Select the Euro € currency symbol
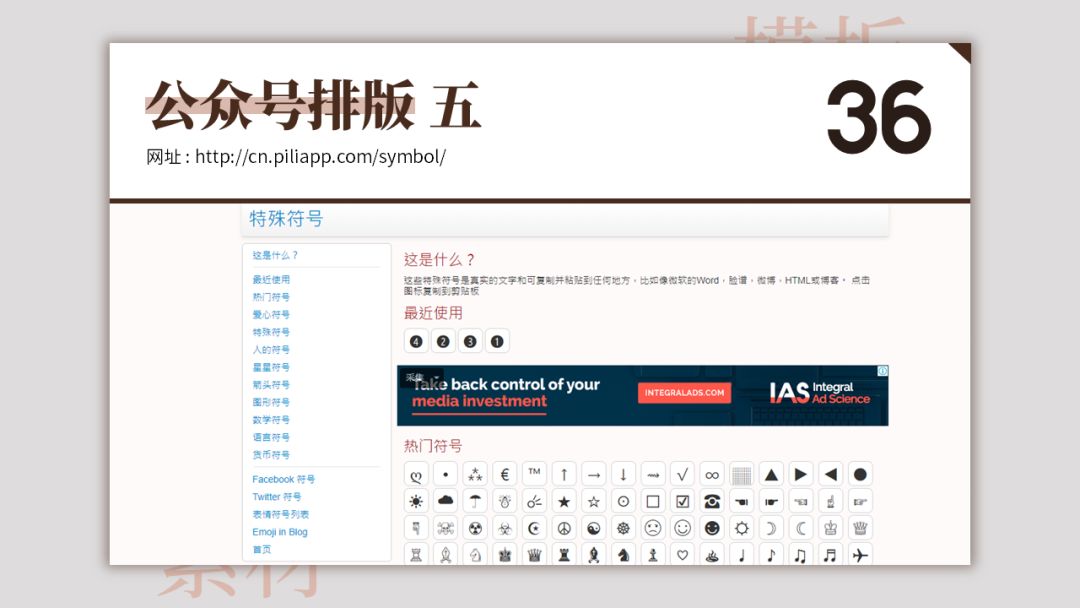The image size is (1080, 608). point(504,474)
